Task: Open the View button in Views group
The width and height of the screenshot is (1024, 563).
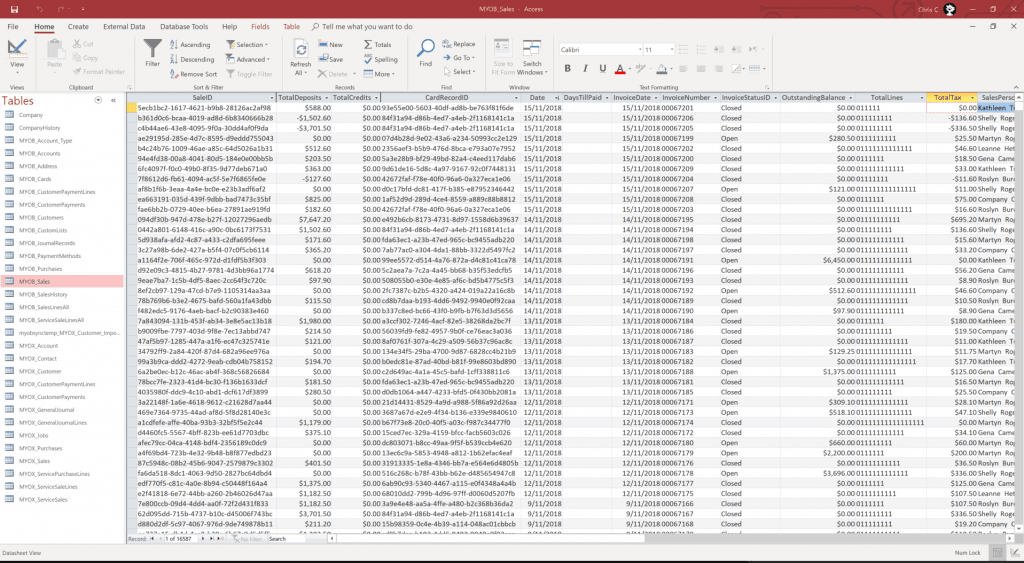Action: tap(17, 56)
